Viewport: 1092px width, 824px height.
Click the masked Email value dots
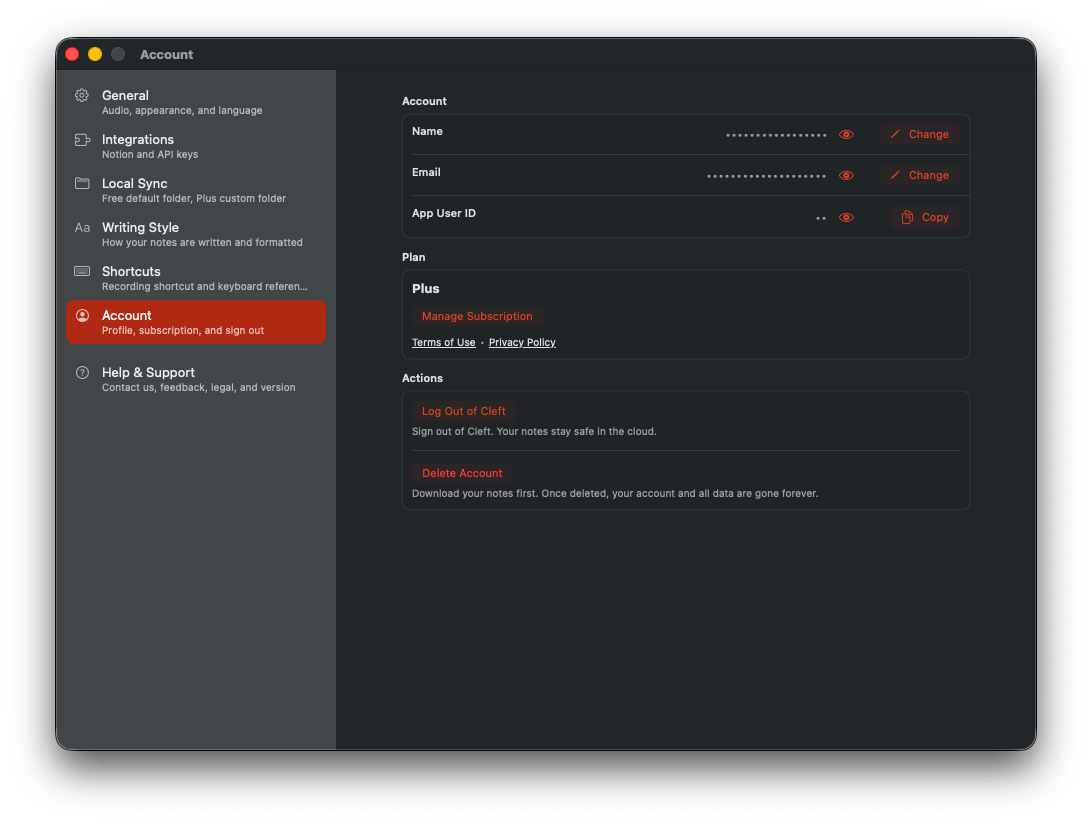[x=767, y=176]
